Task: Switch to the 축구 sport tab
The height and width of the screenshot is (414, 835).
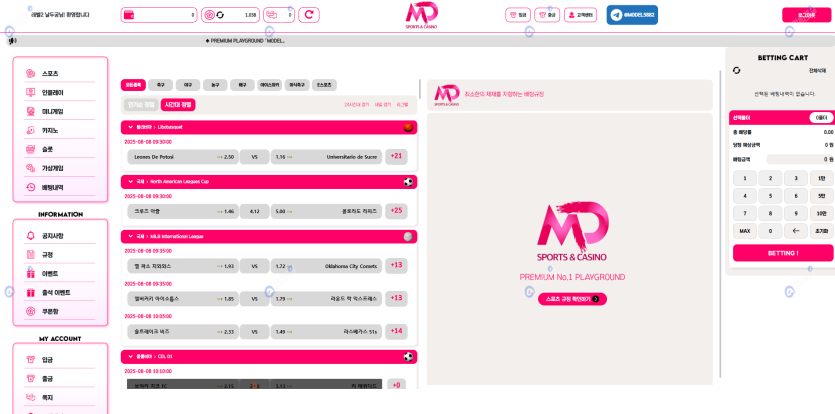Action: tap(162, 85)
